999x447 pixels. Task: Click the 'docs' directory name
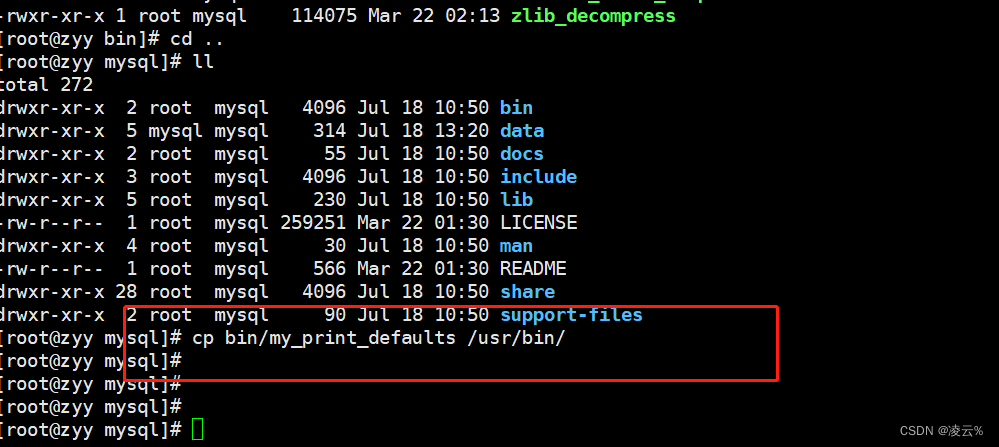point(522,153)
